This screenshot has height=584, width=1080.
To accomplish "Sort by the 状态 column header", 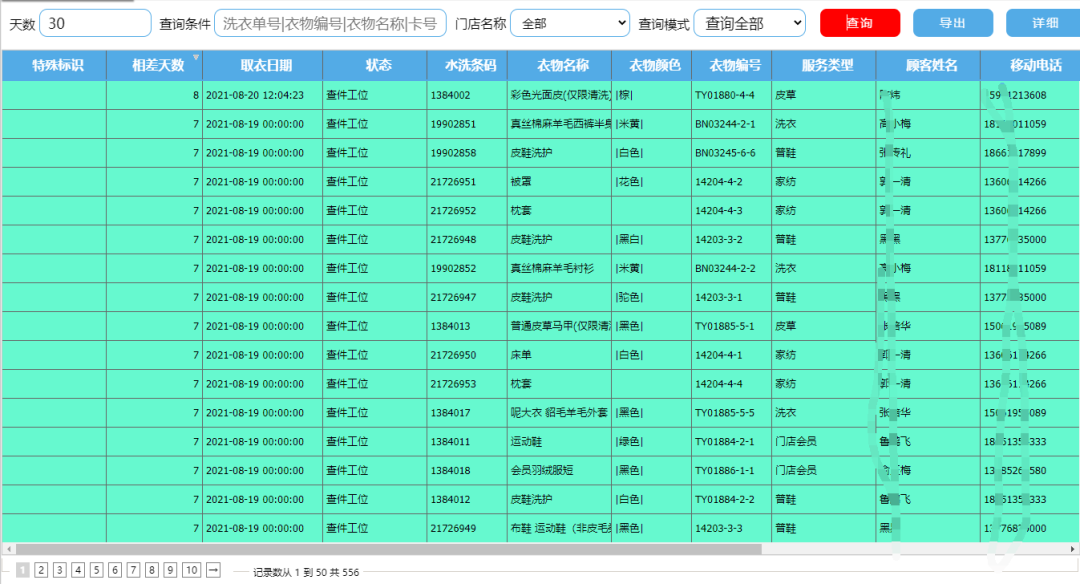I will (375, 65).
